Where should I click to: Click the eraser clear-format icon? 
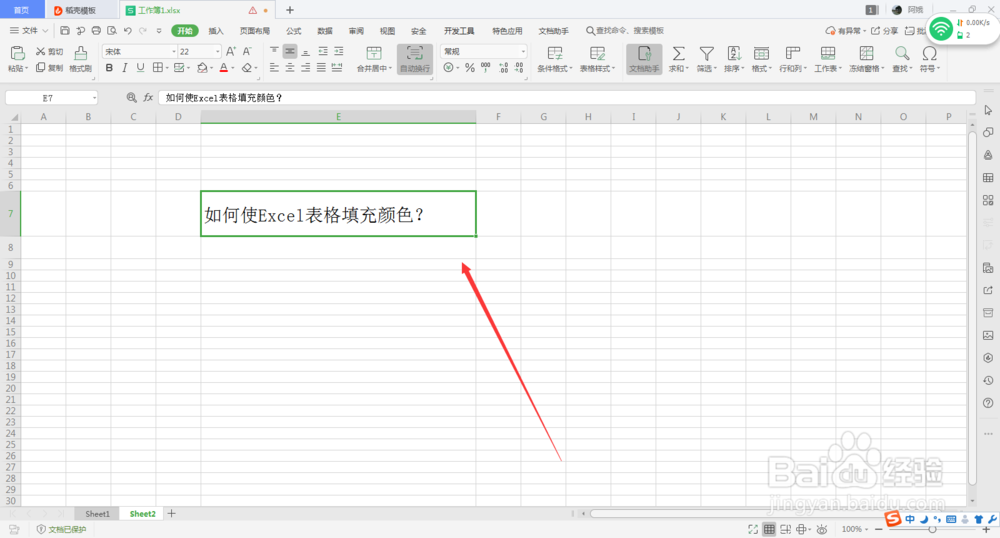point(247,68)
